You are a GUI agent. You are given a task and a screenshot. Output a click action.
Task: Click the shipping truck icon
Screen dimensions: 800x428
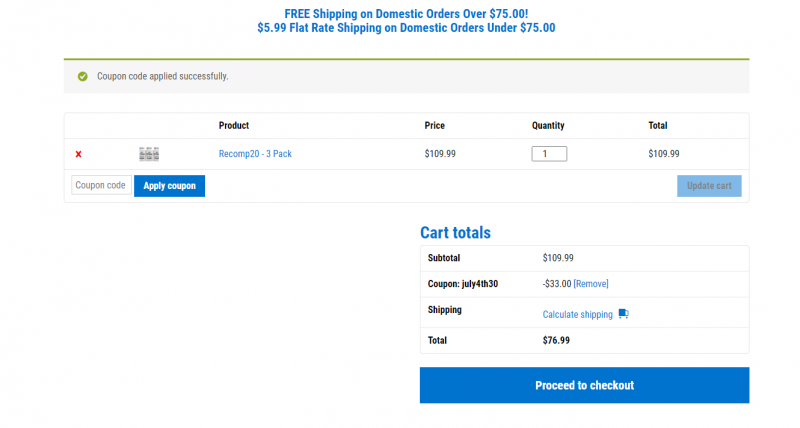[x=623, y=314]
